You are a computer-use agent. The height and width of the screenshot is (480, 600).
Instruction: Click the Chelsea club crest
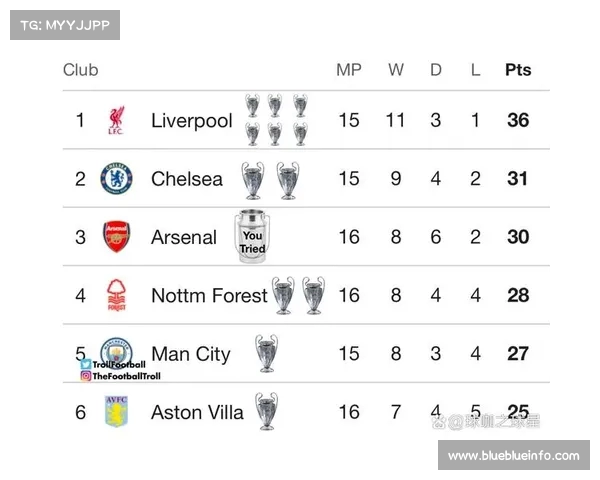[116, 179]
